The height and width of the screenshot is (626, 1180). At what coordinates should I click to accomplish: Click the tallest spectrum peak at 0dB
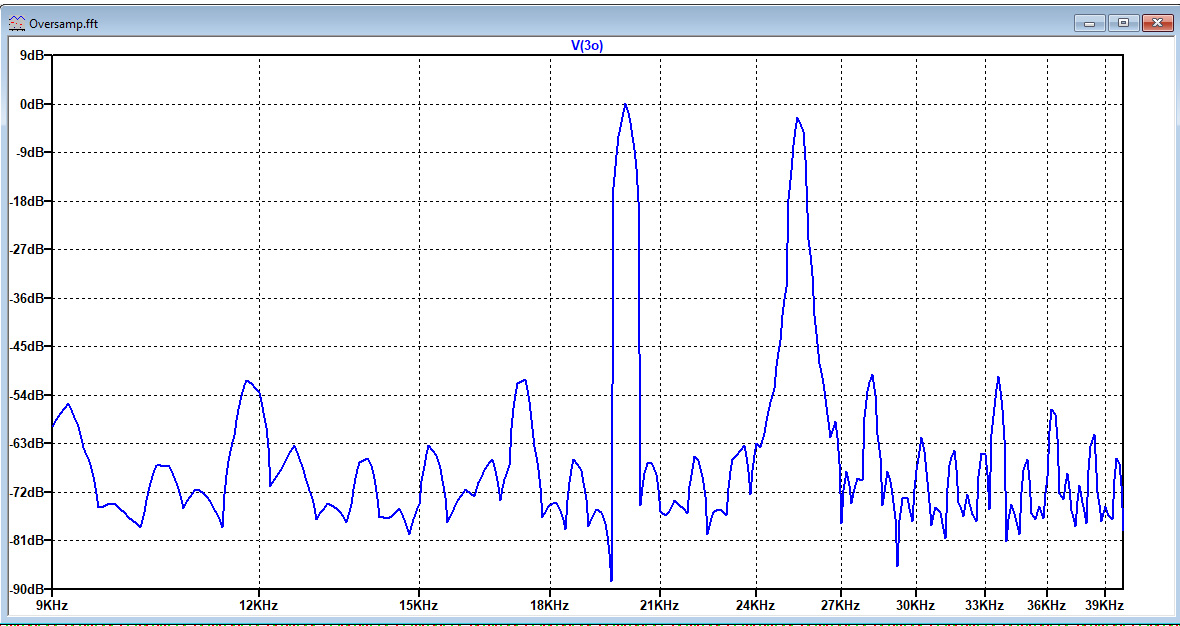click(x=625, y=105)
